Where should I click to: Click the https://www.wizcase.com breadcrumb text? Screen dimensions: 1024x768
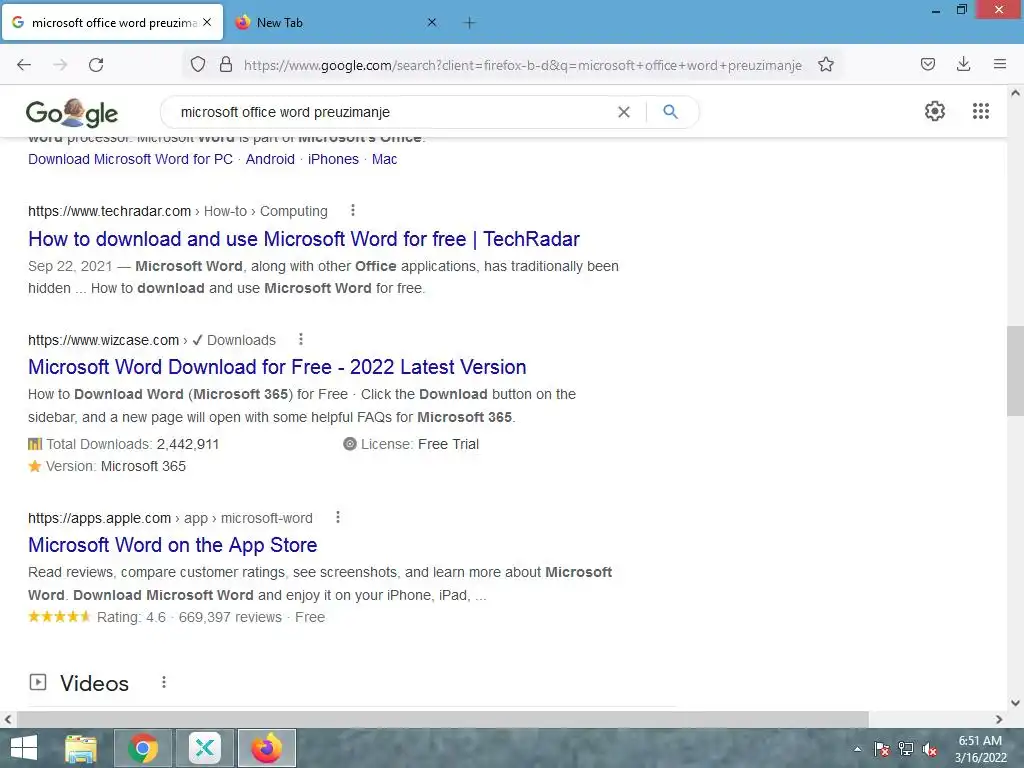[103, 340]
